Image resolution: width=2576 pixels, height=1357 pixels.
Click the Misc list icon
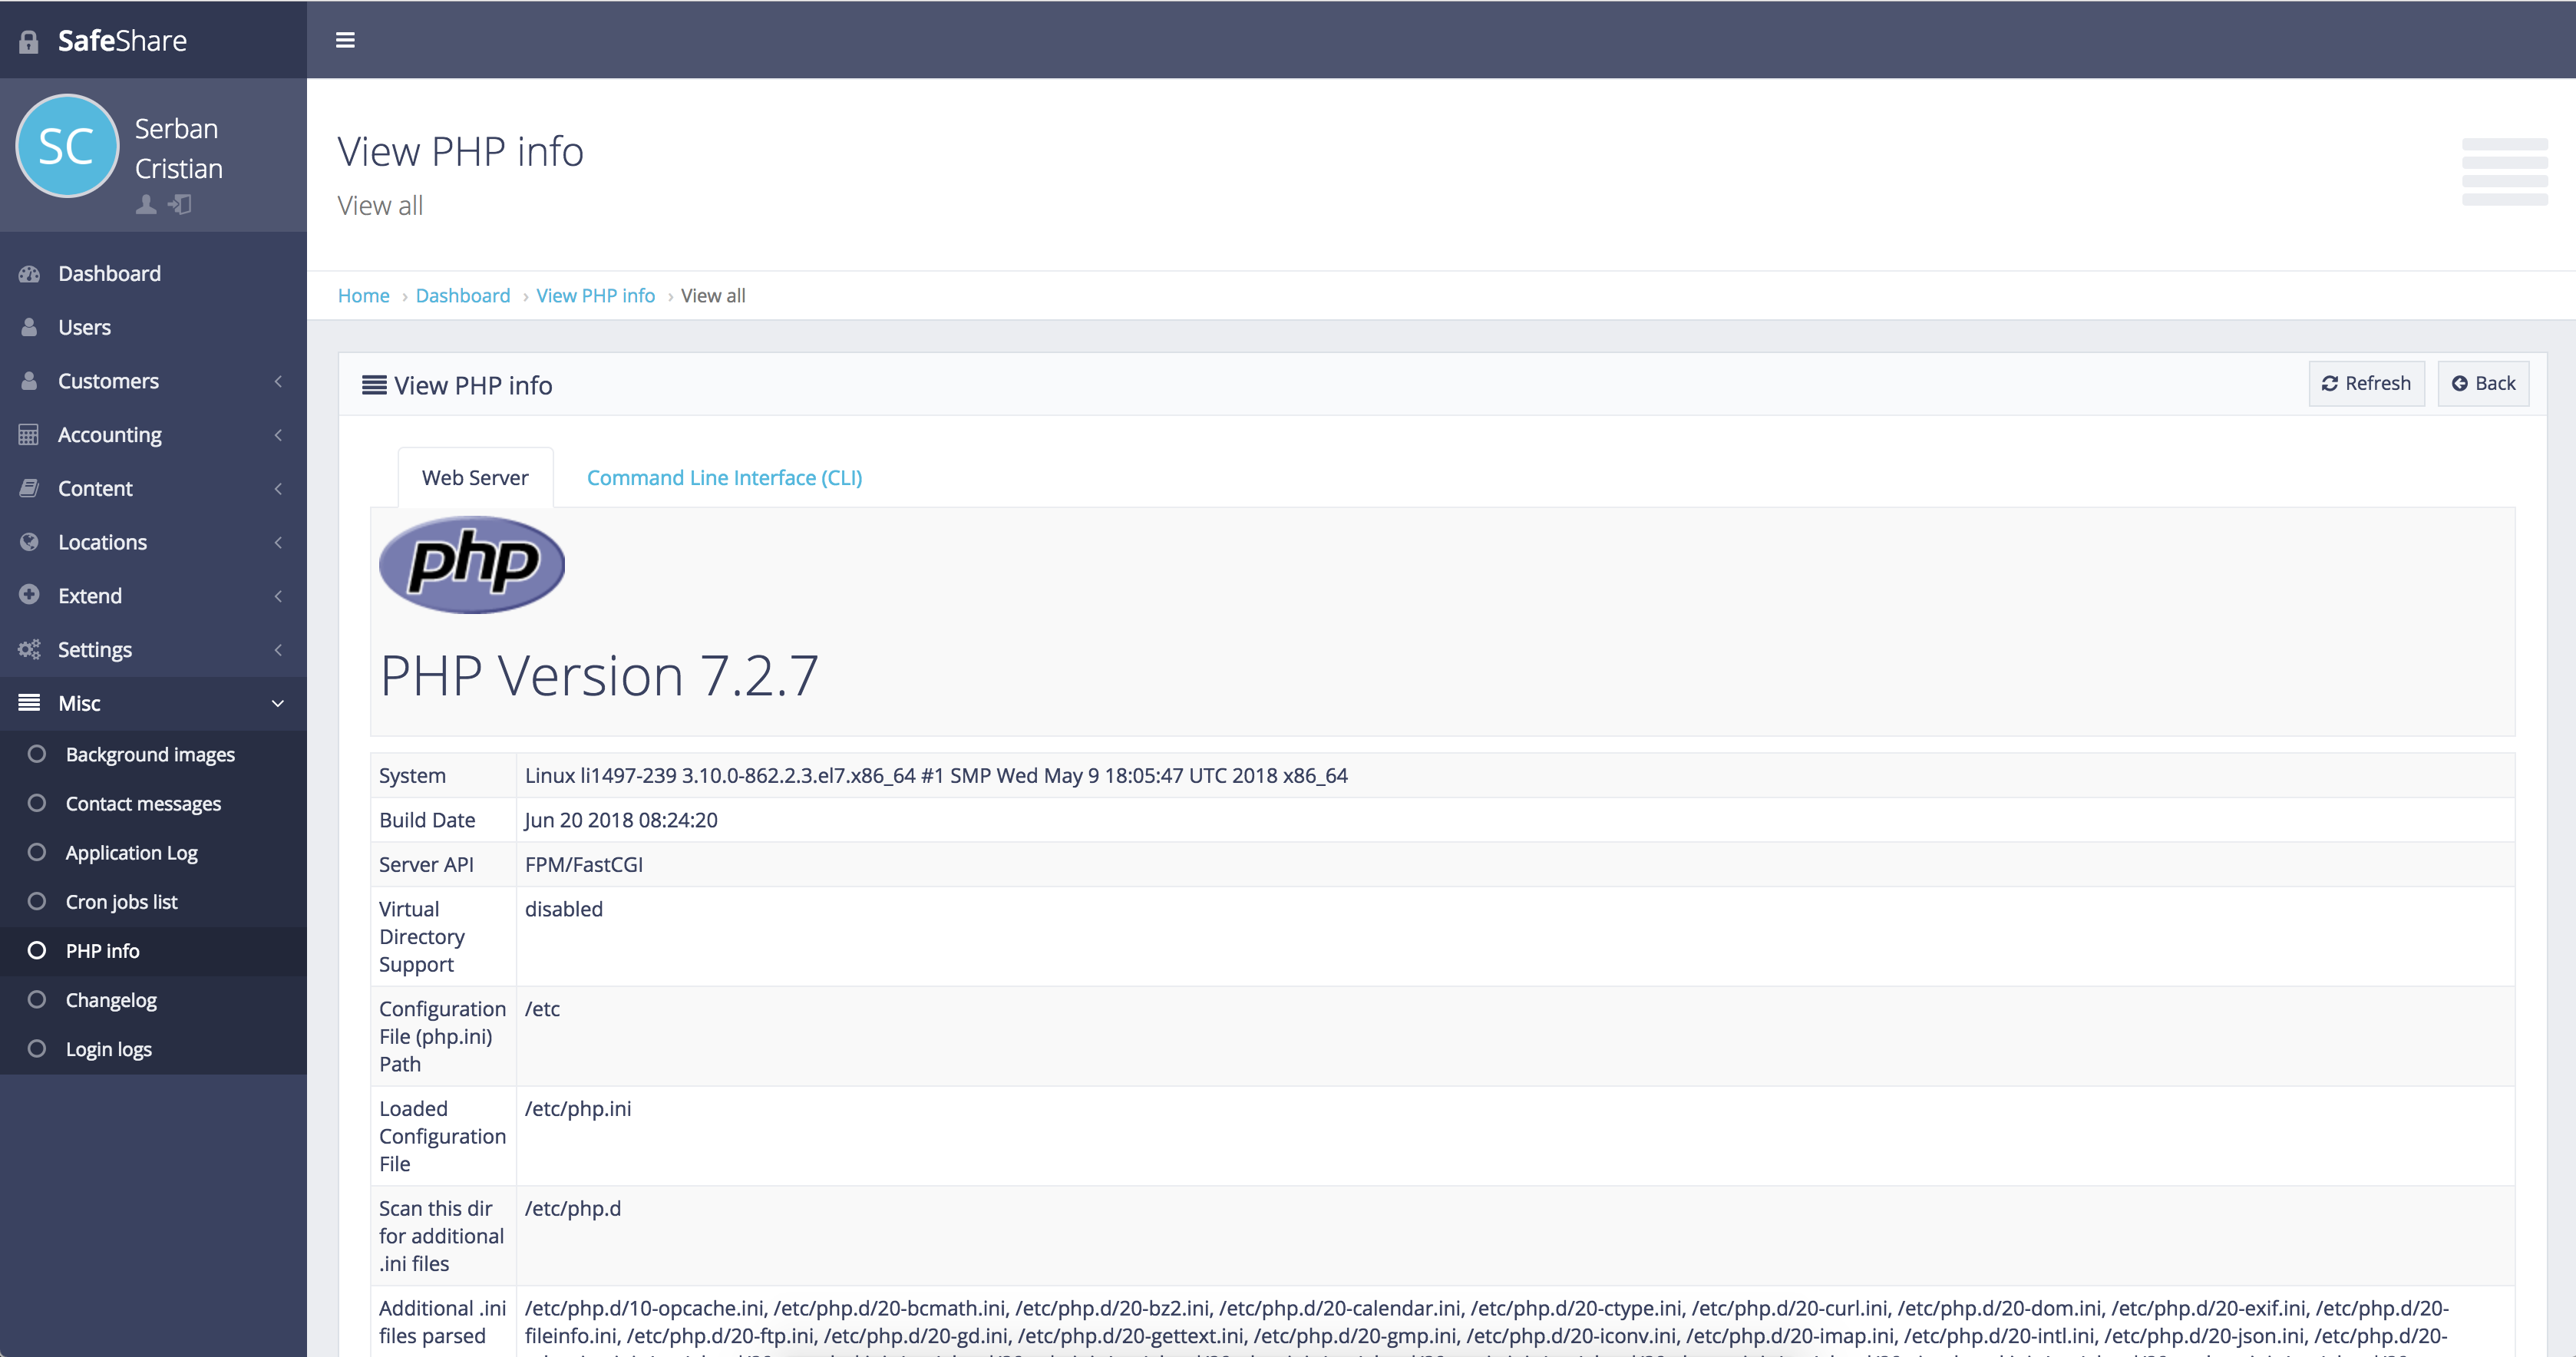[x=29, y=703]
